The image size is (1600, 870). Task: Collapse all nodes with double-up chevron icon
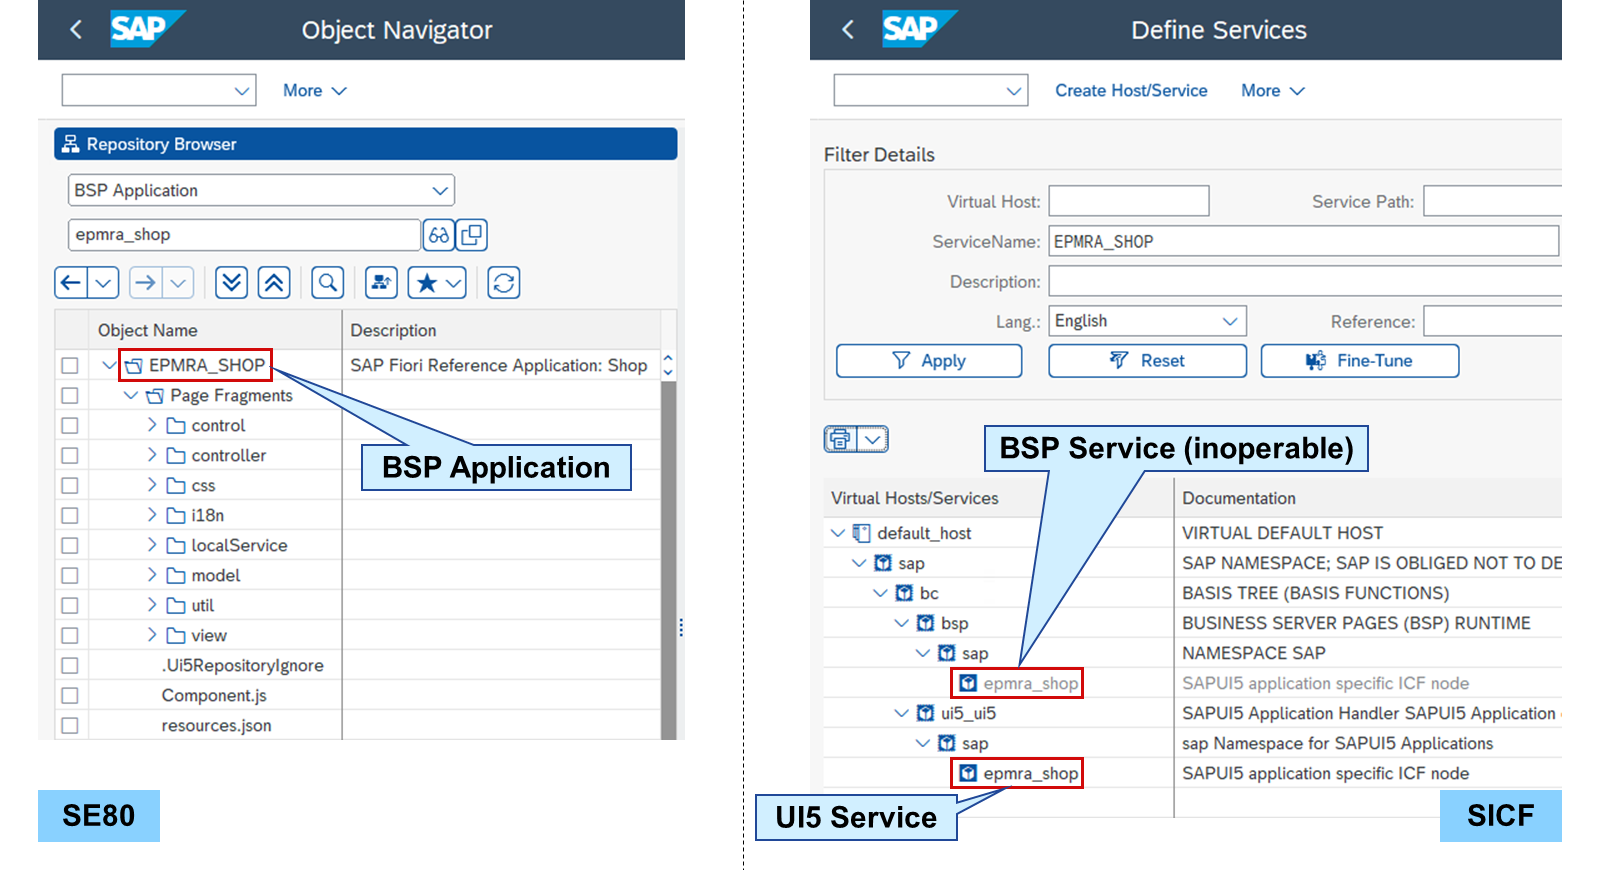click(x=274, y=283)
